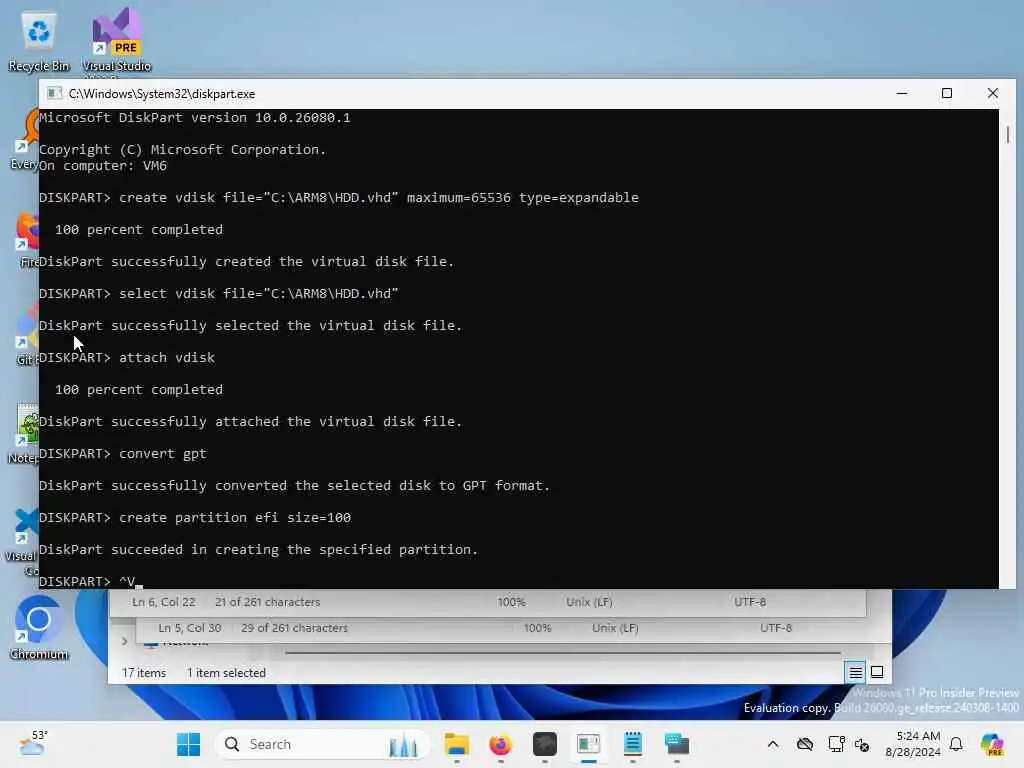Click the Explorer horizontal scrollbar
The height and width of the screenshot is (768, 1024).
[563, 652]
